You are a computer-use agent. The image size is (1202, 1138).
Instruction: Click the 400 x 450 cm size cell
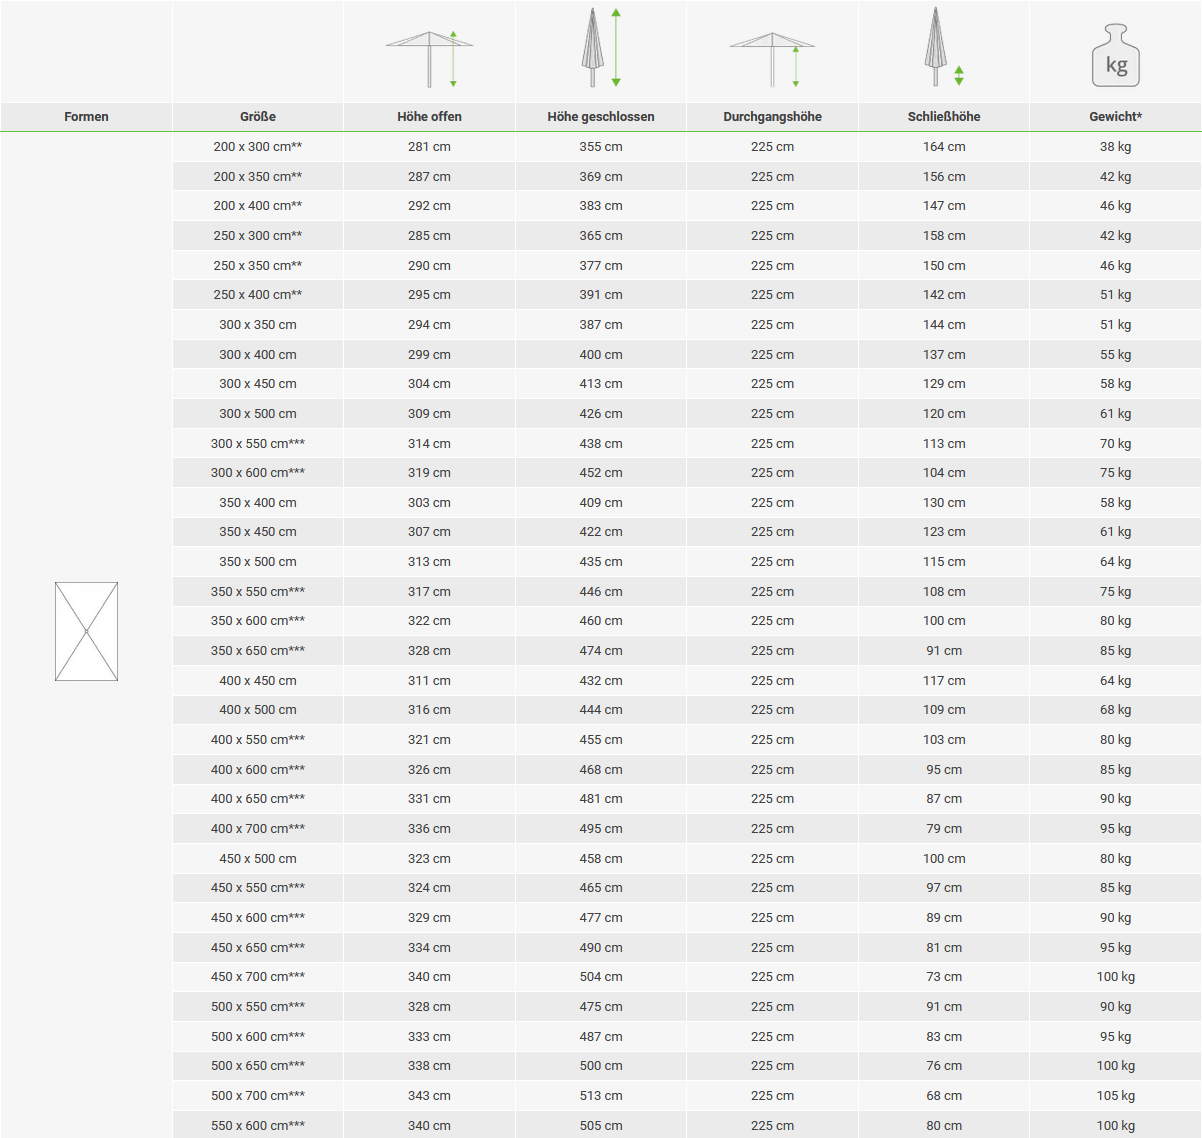[258, 681]
